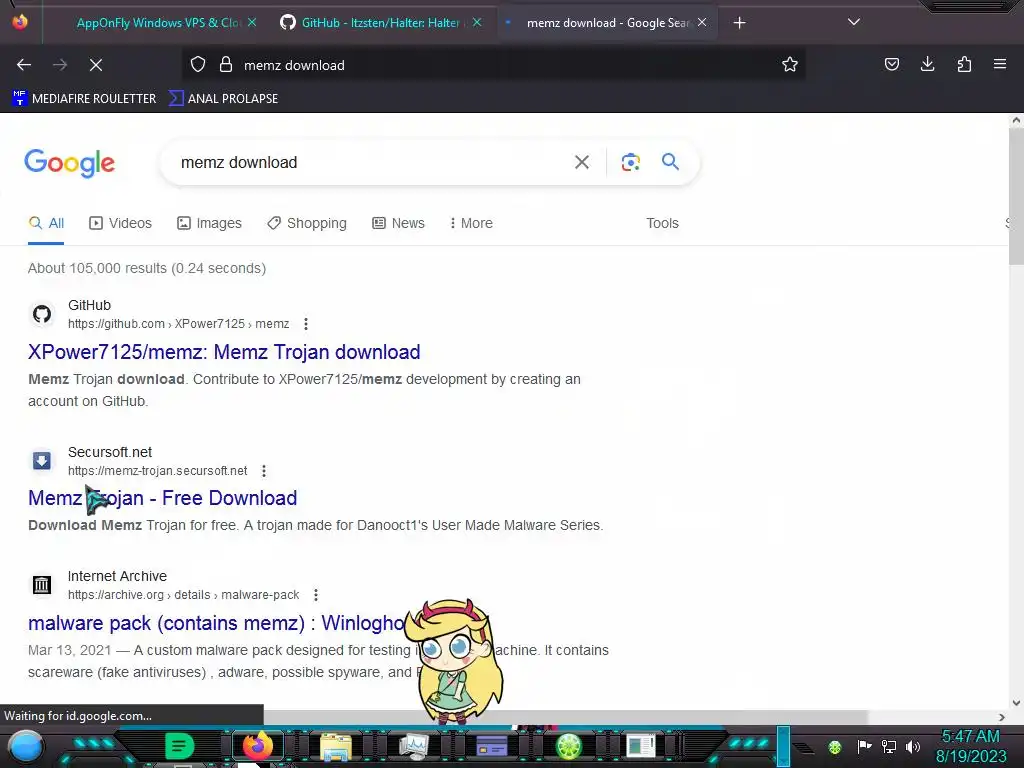Viewport: 1024px width, 768px height.
Task: Open options for the Securesoft.net result
Action: click(x=264, y=471)
